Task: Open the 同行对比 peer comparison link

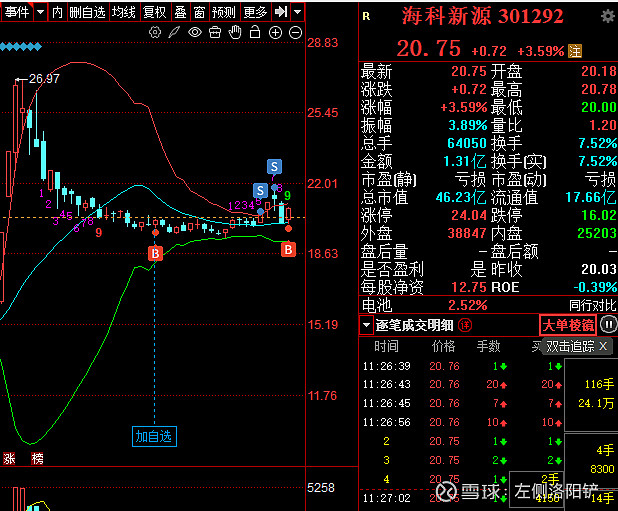Action: click(x=592, y=305)
